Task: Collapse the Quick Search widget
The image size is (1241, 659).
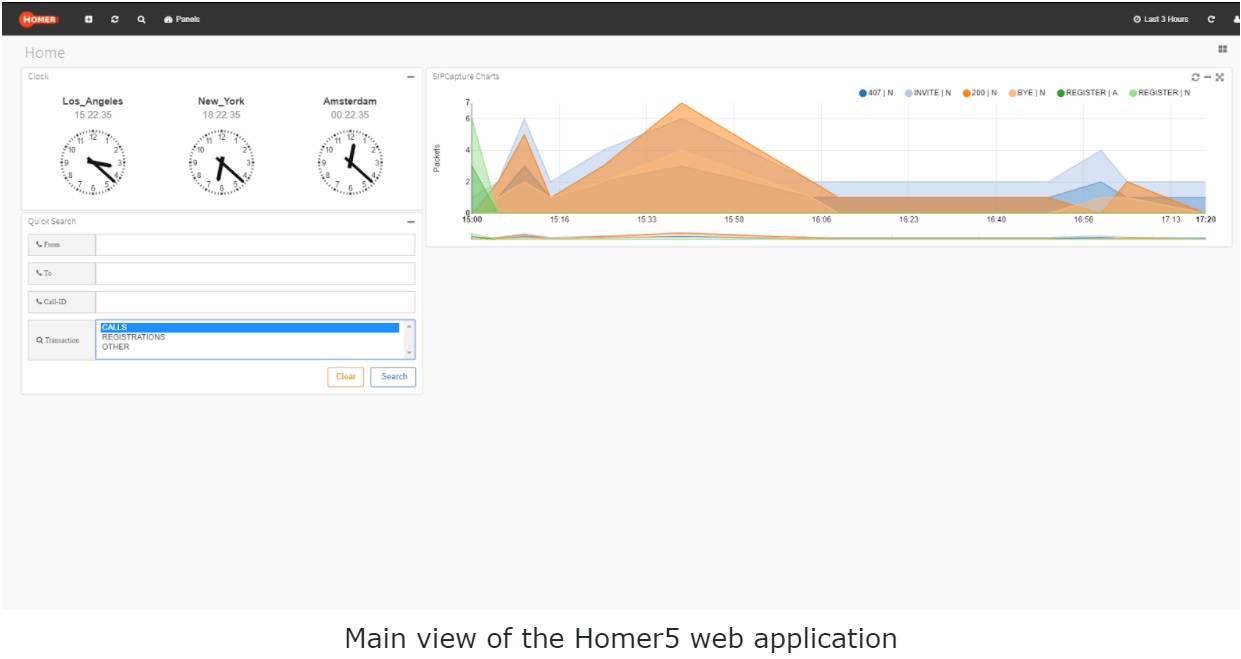Action: (x=410, y=222)
